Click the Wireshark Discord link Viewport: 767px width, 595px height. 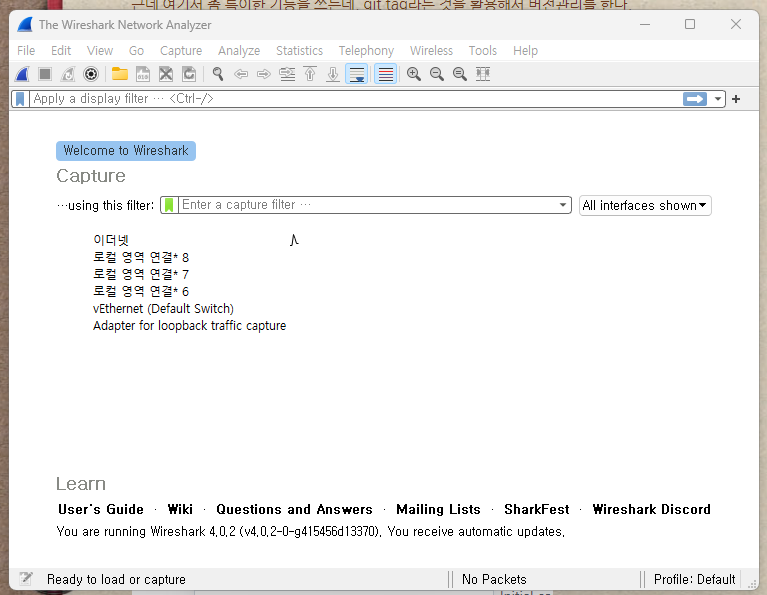(651, 509)
